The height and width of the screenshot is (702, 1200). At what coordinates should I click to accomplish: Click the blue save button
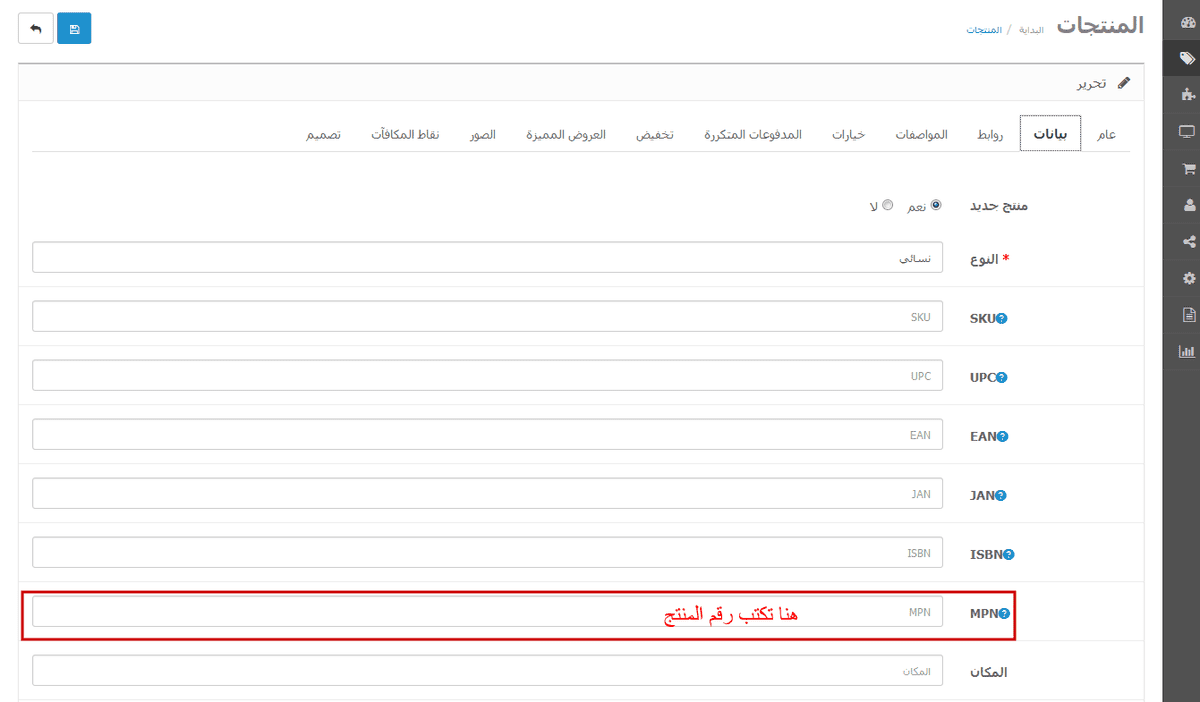pos(74,28)
